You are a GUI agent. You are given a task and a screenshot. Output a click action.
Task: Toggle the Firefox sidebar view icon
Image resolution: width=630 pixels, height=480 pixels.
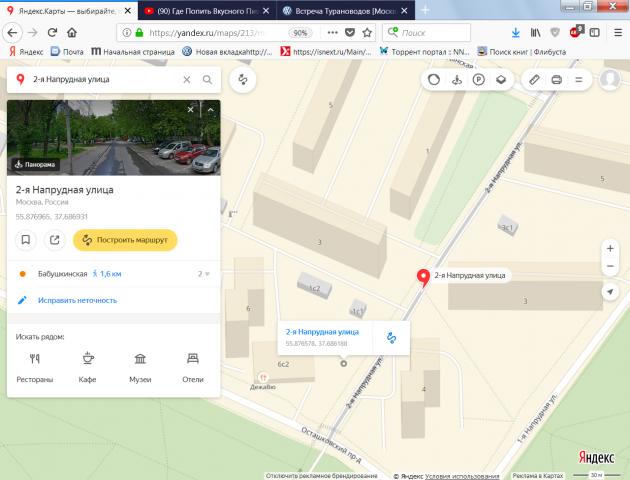[595, 33]
